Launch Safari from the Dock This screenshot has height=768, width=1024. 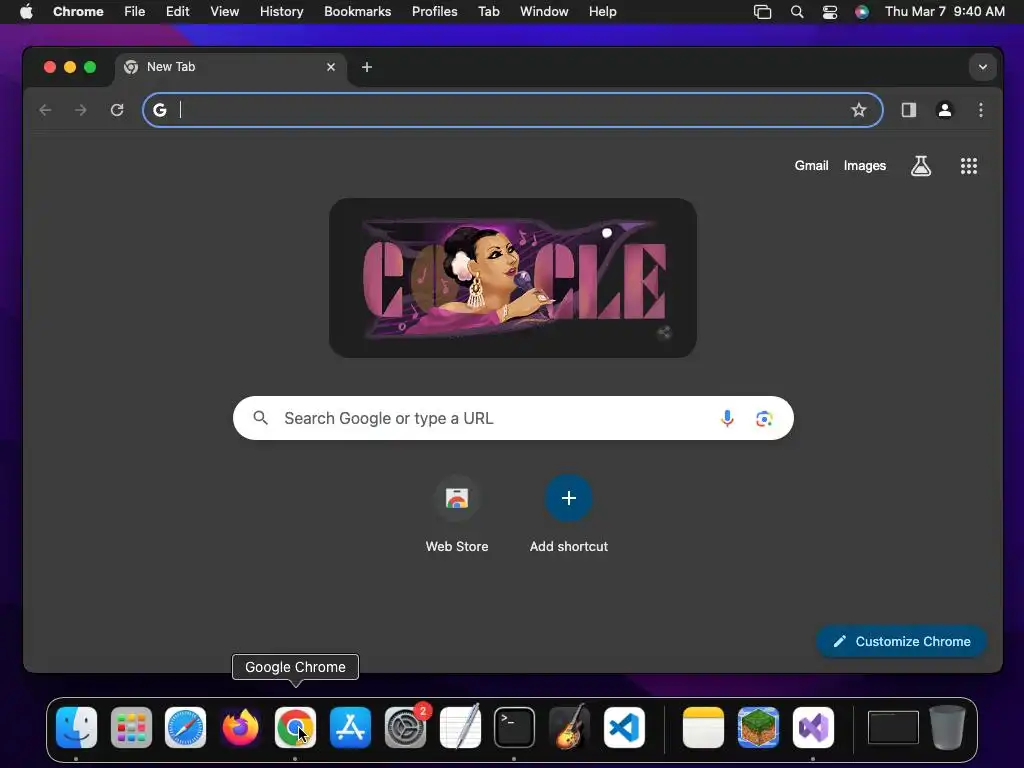coord(185,728)
